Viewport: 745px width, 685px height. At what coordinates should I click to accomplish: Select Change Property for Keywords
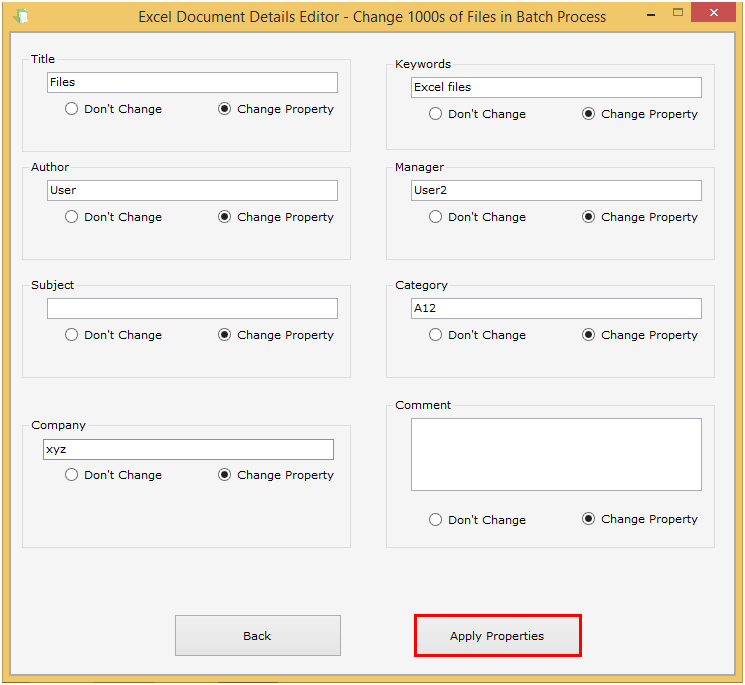(x=640, y=114)
